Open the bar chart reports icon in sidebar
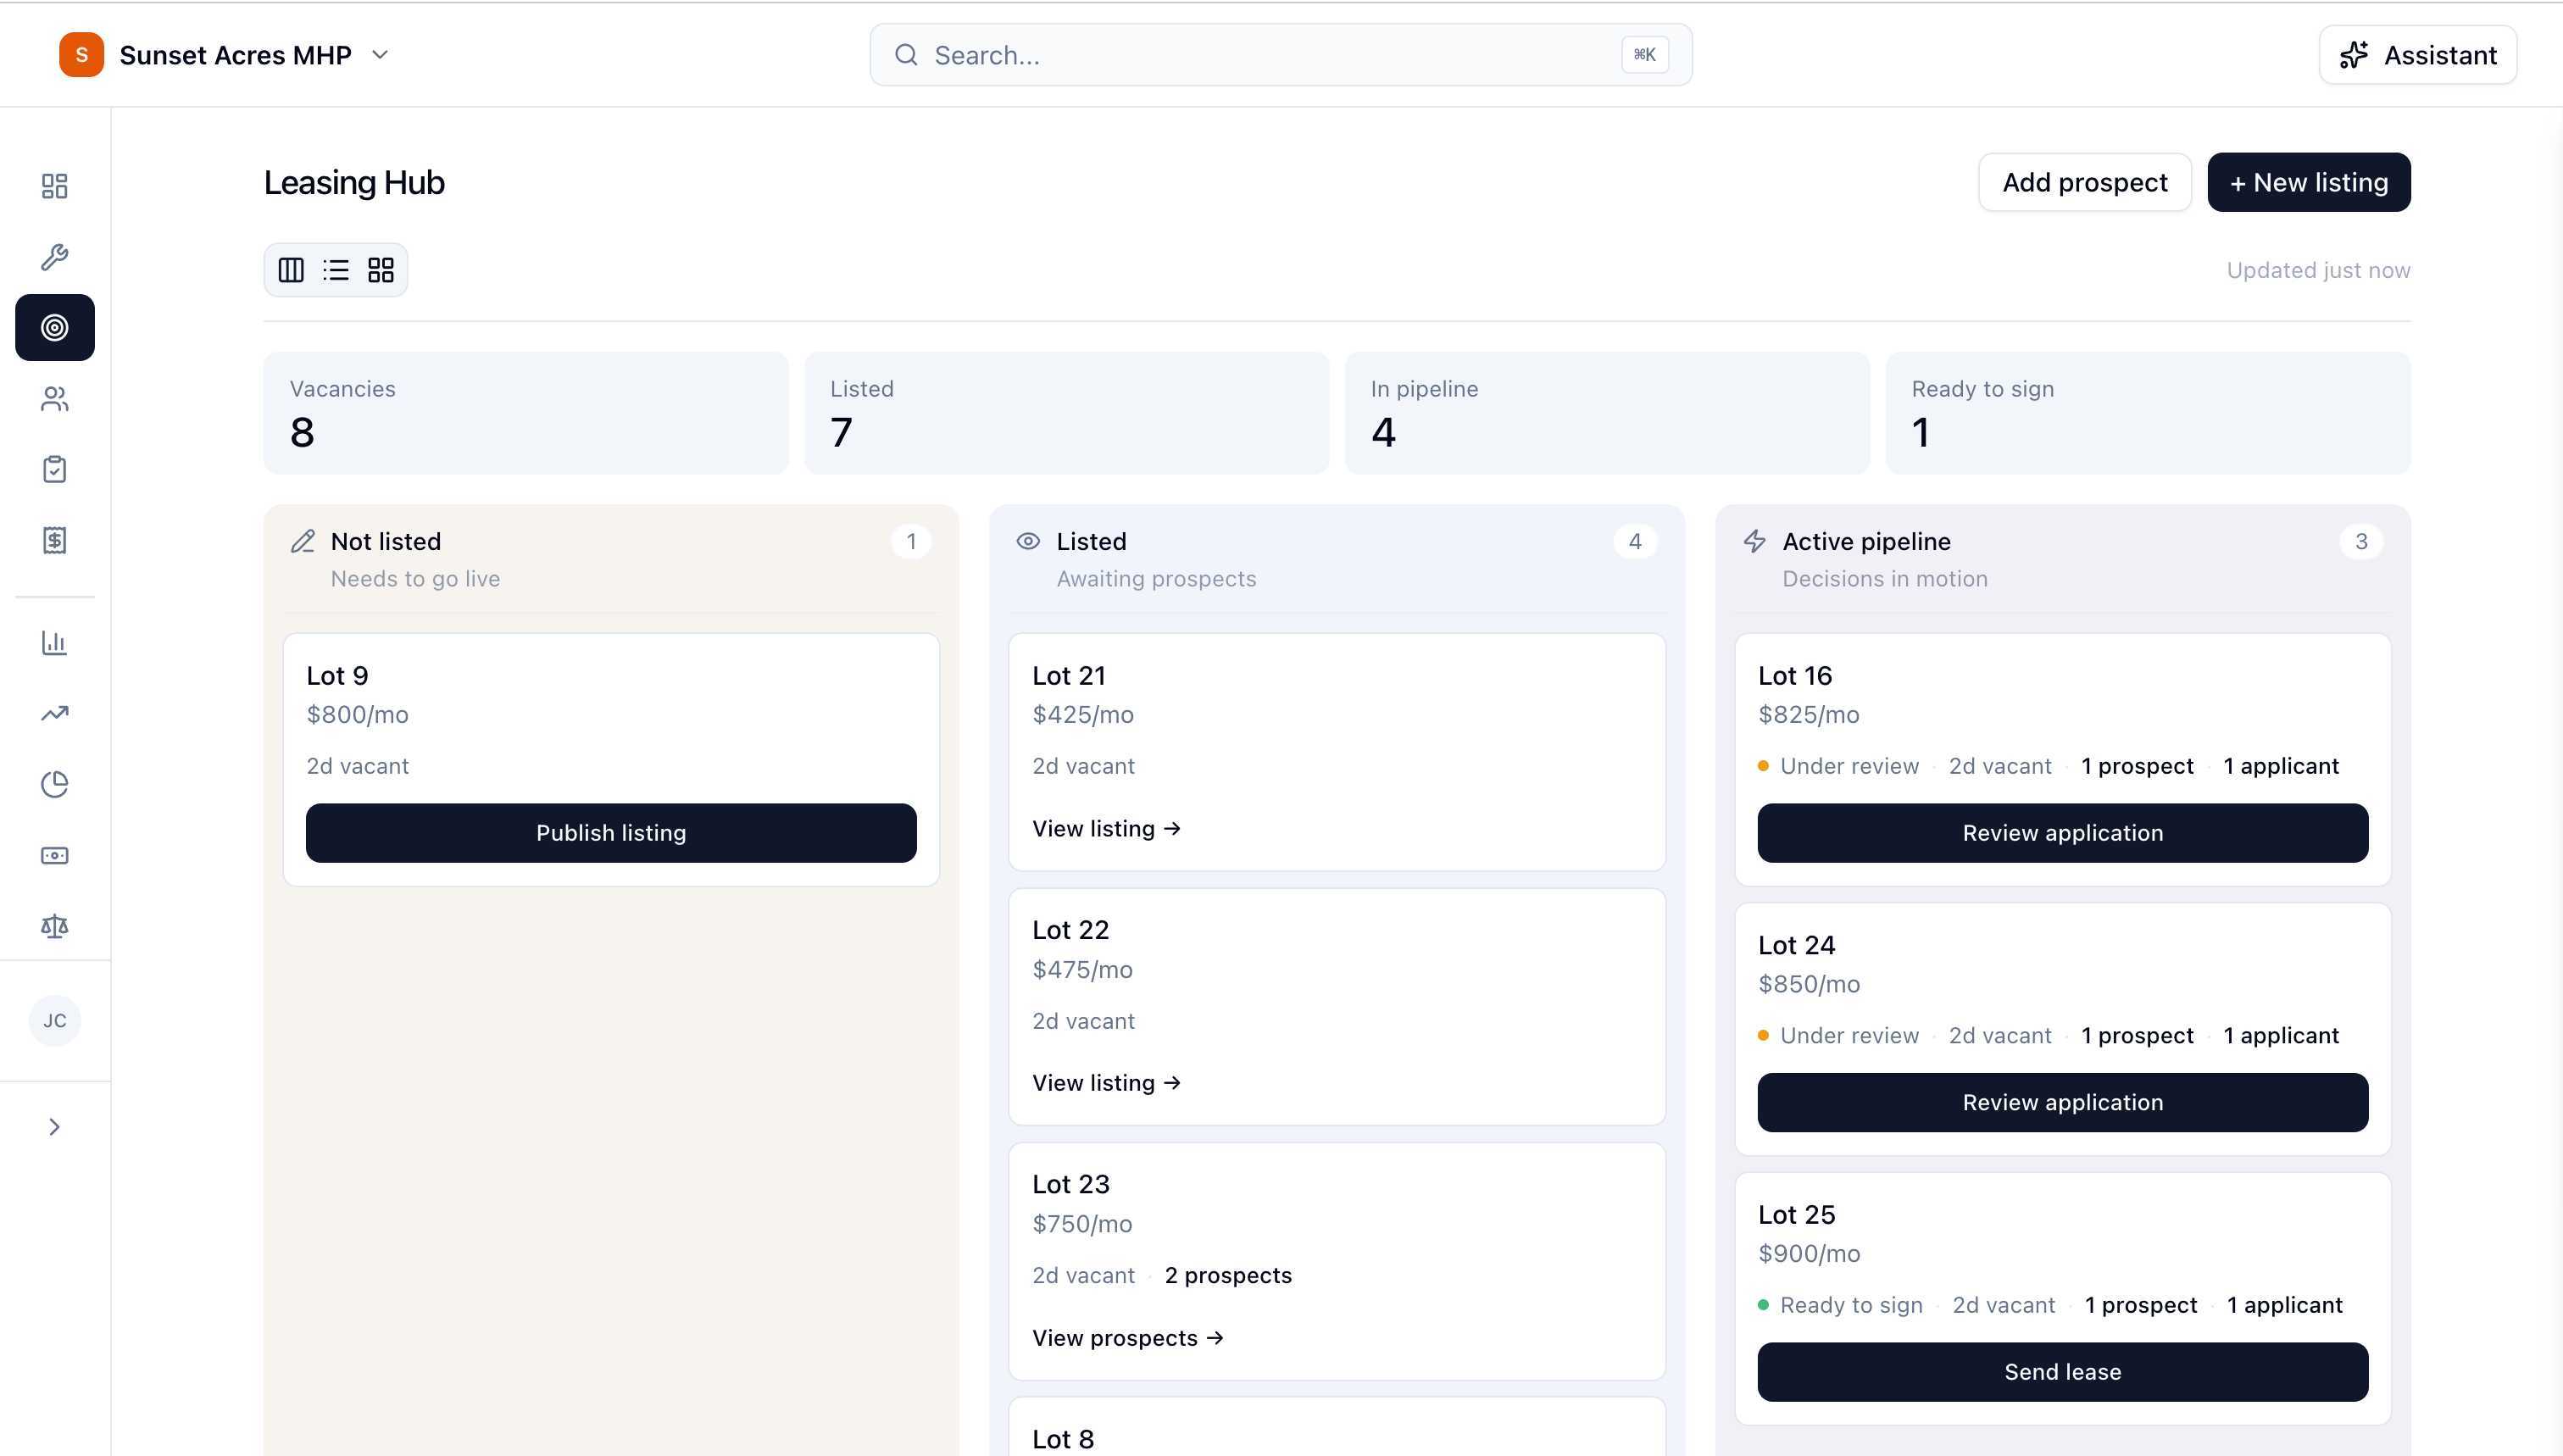This screenshot has height=1456, width=2563. pos(54,642)
